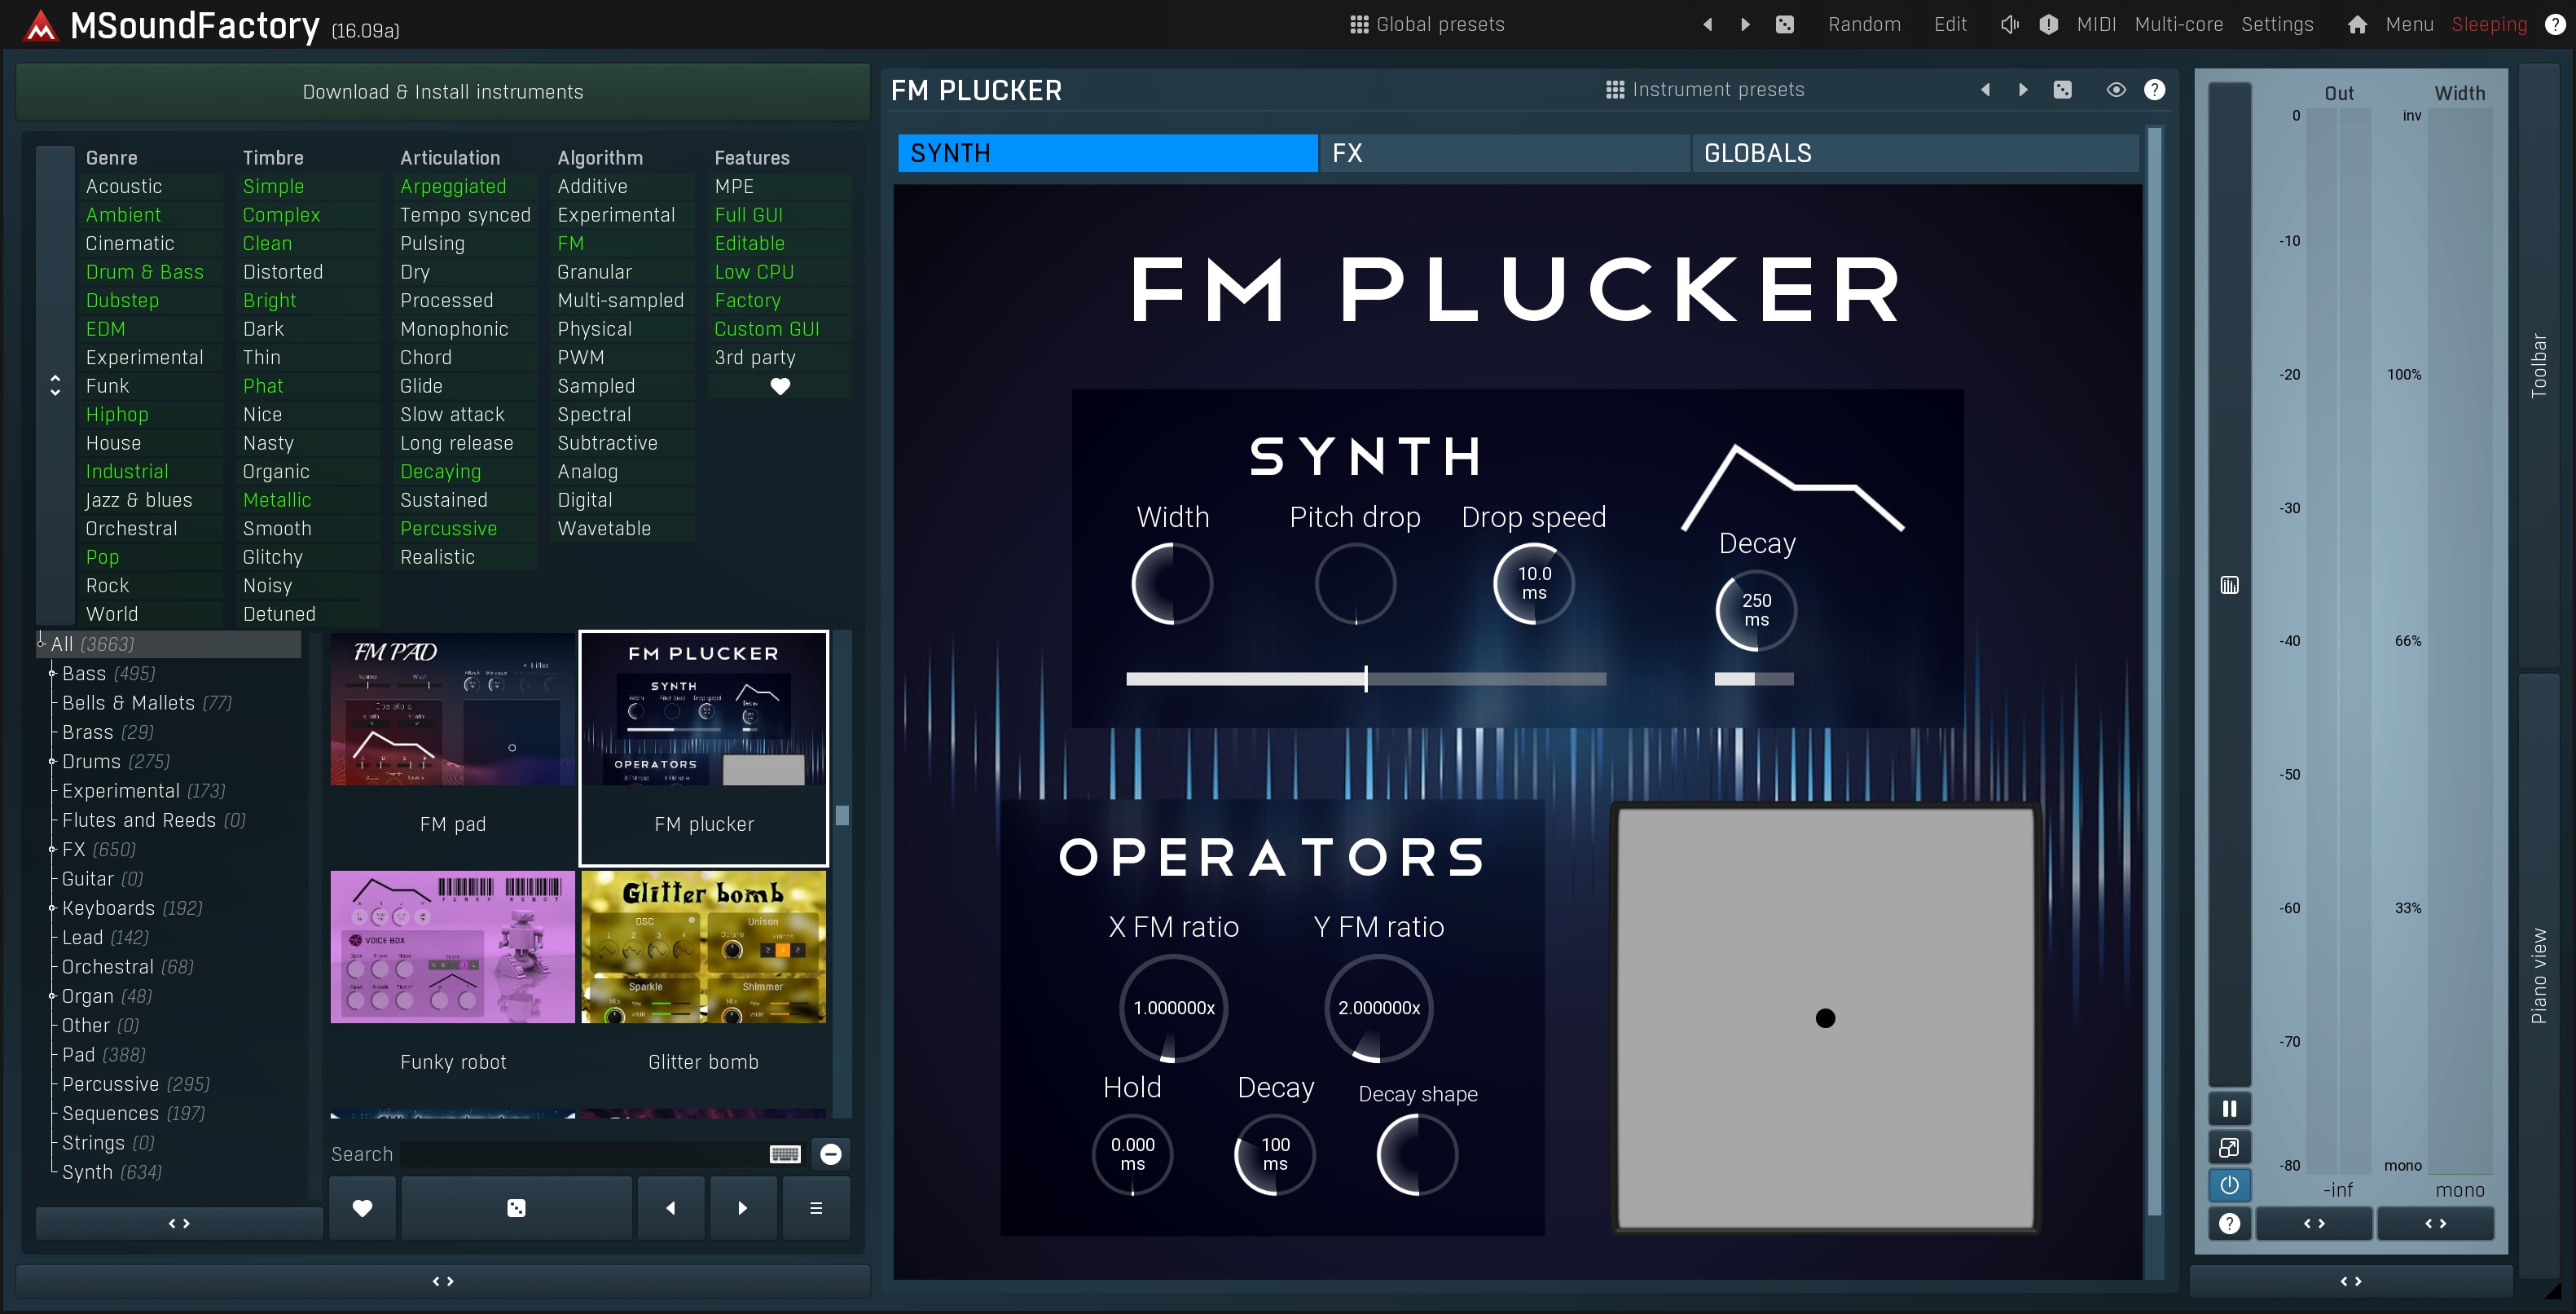Click the Toolbar side panel label
Image resolution: width=2576 pixels, height=1314 pixels.
[x=2538, y=366]
